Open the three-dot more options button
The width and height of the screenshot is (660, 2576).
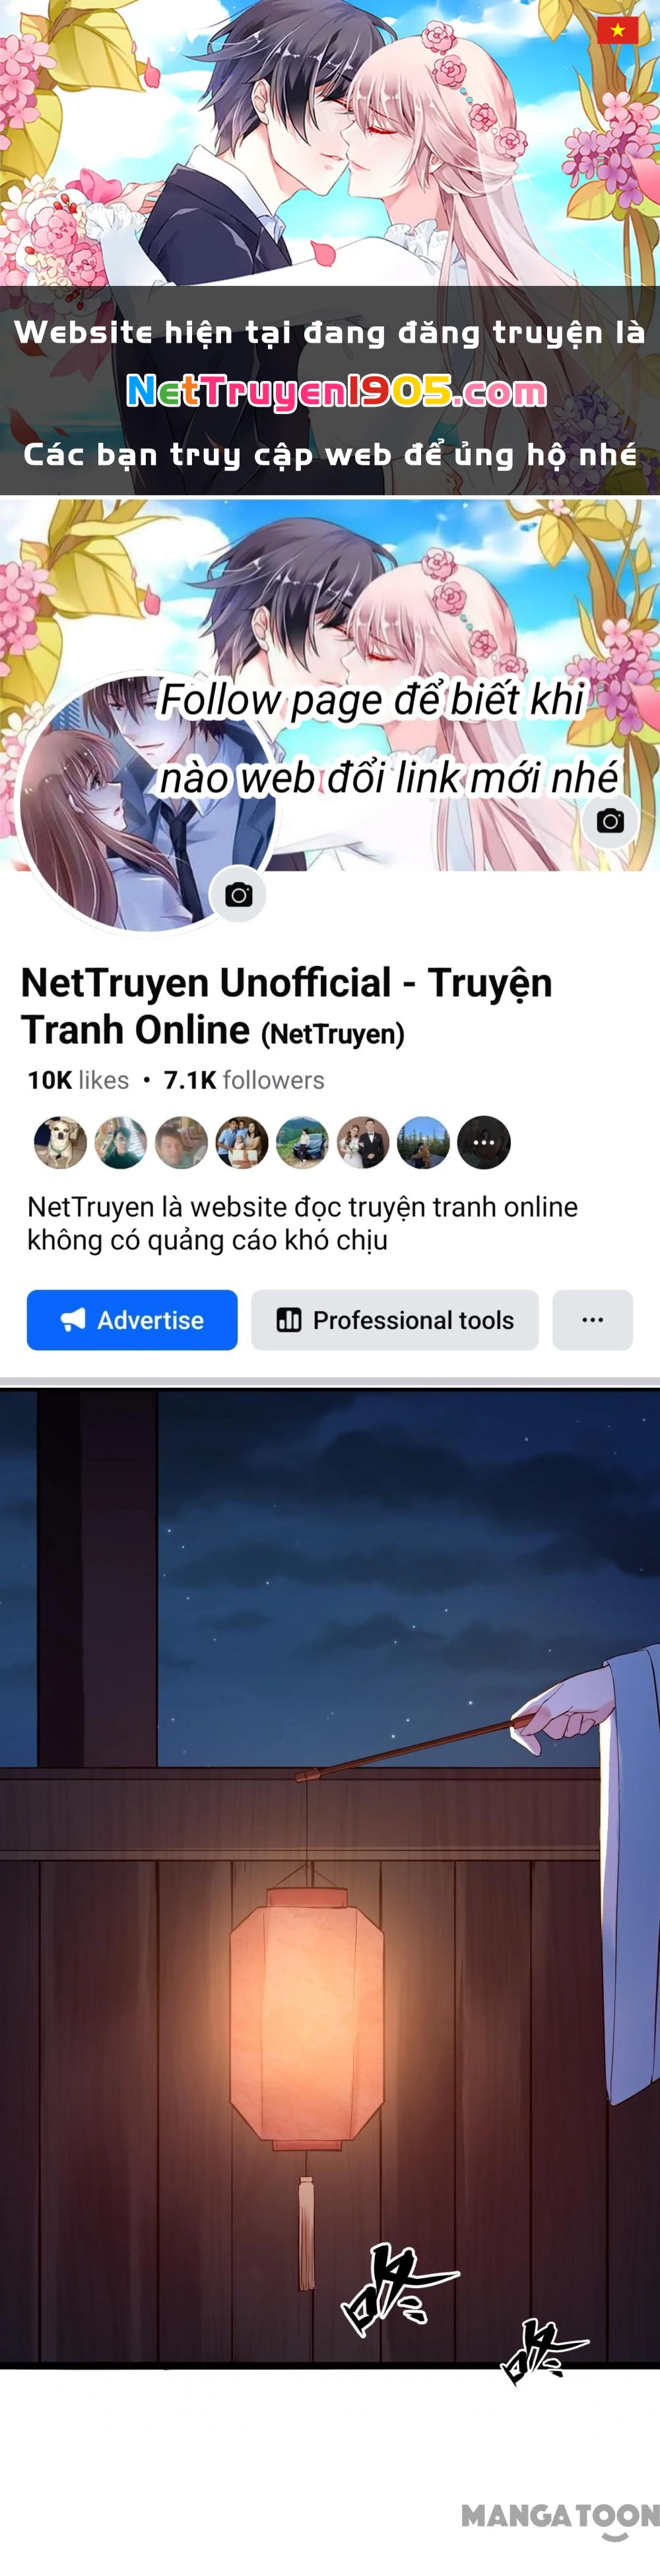click(593, 1320)
